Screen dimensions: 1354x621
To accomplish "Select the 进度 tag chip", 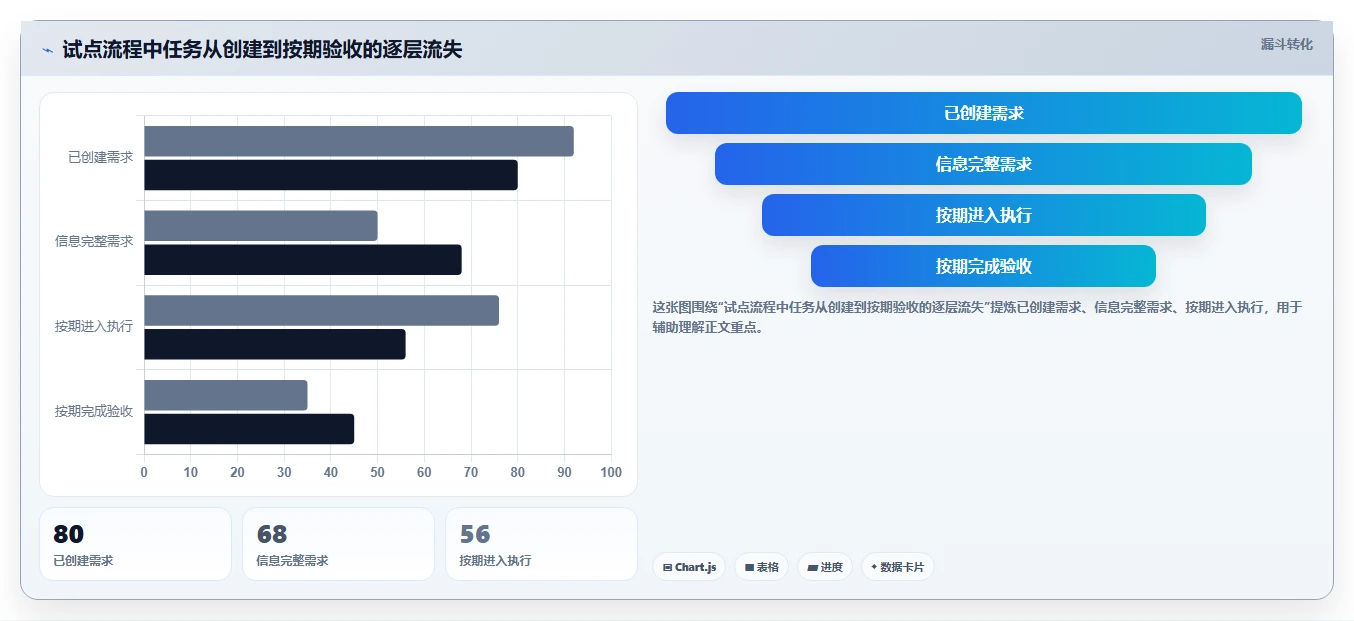I will pos(825,567).
